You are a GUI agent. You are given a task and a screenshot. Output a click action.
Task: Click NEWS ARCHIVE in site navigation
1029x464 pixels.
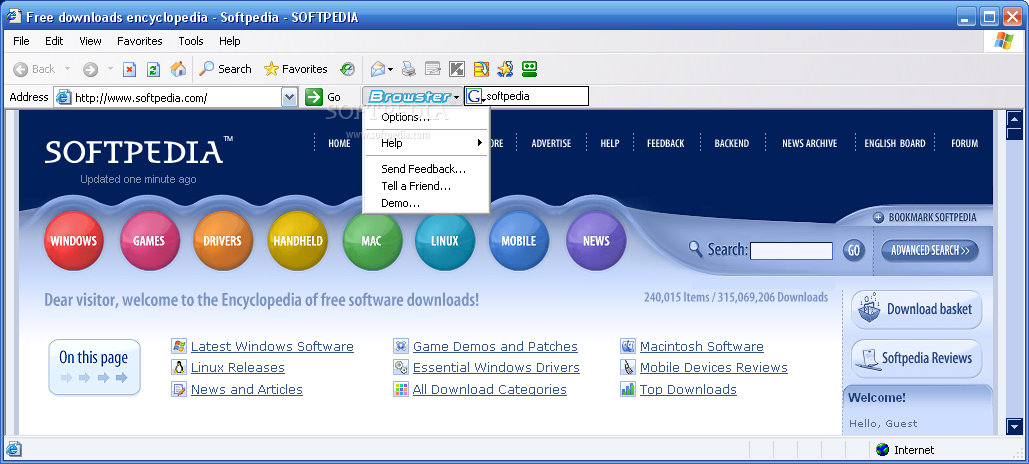click(809, 143)
